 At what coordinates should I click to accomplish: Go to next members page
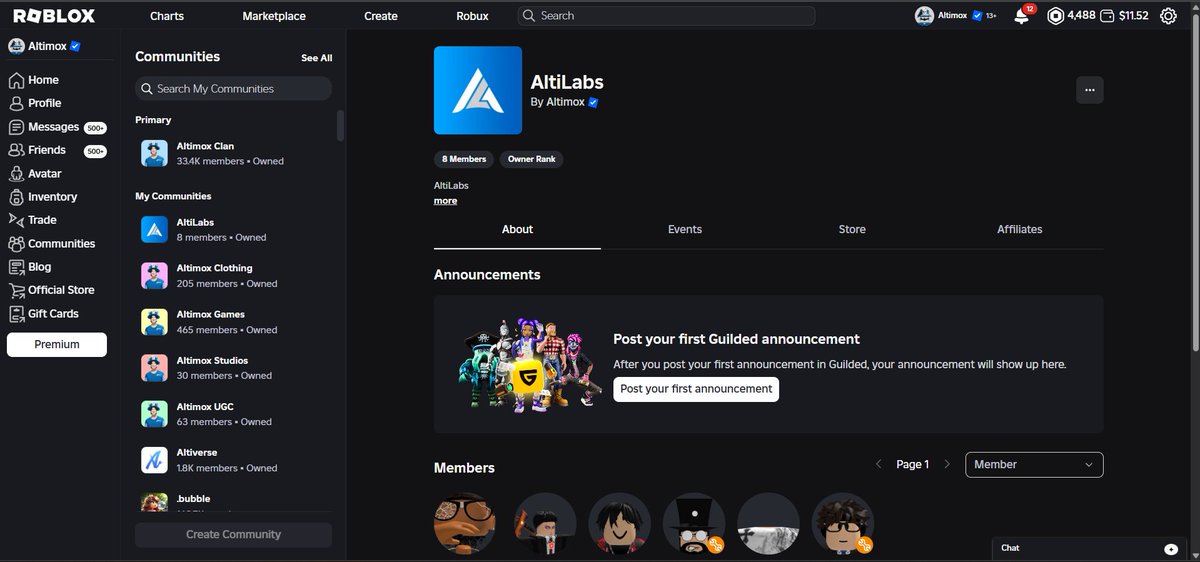point(947,465)
